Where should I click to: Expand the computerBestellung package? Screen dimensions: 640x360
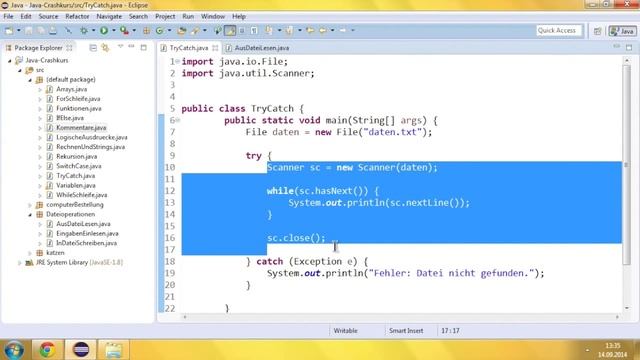point(30,205)
